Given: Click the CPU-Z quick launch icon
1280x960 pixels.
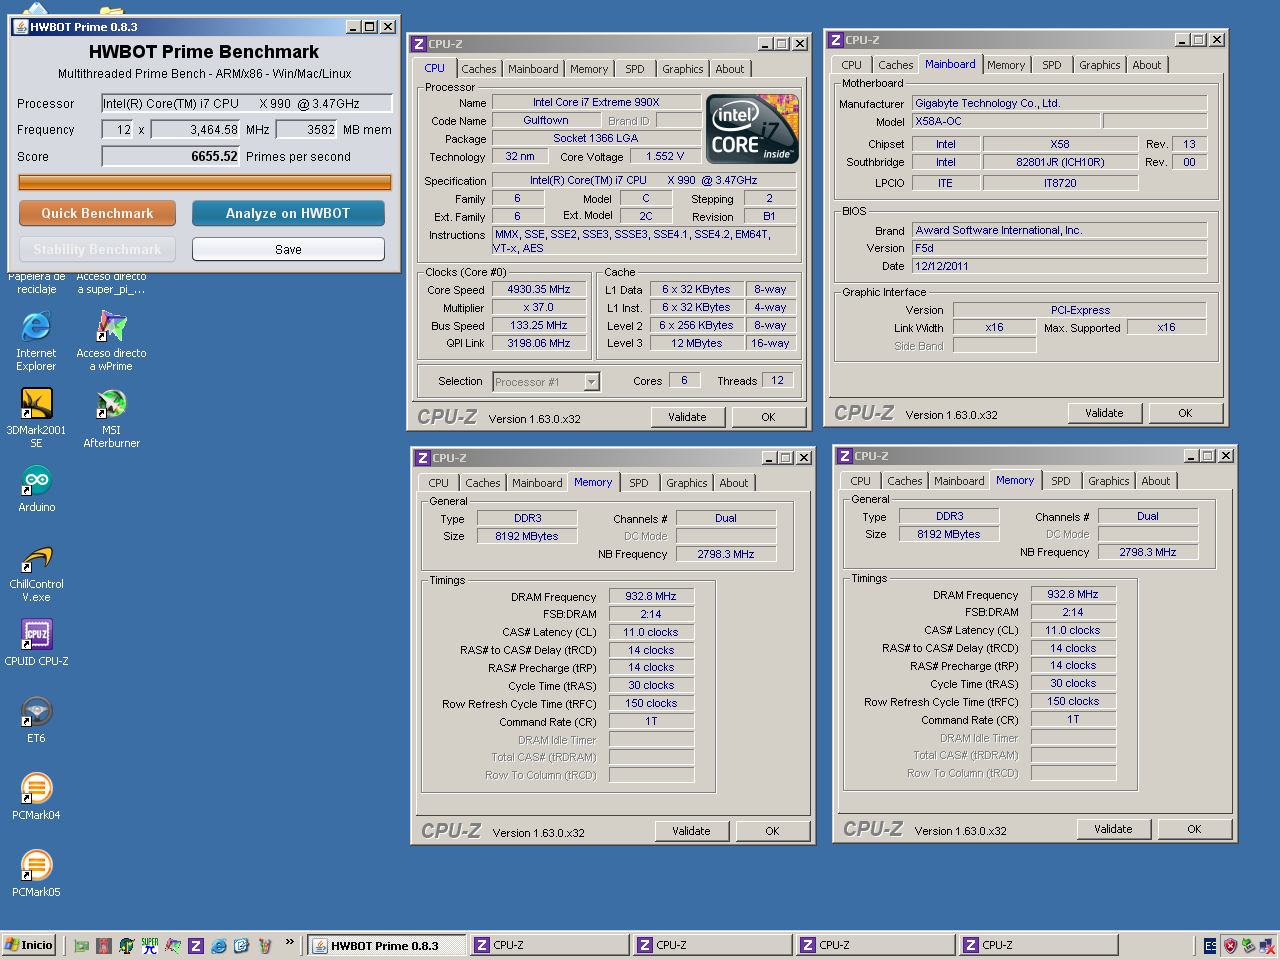Looking at the screenshot, I should [196, 945].
